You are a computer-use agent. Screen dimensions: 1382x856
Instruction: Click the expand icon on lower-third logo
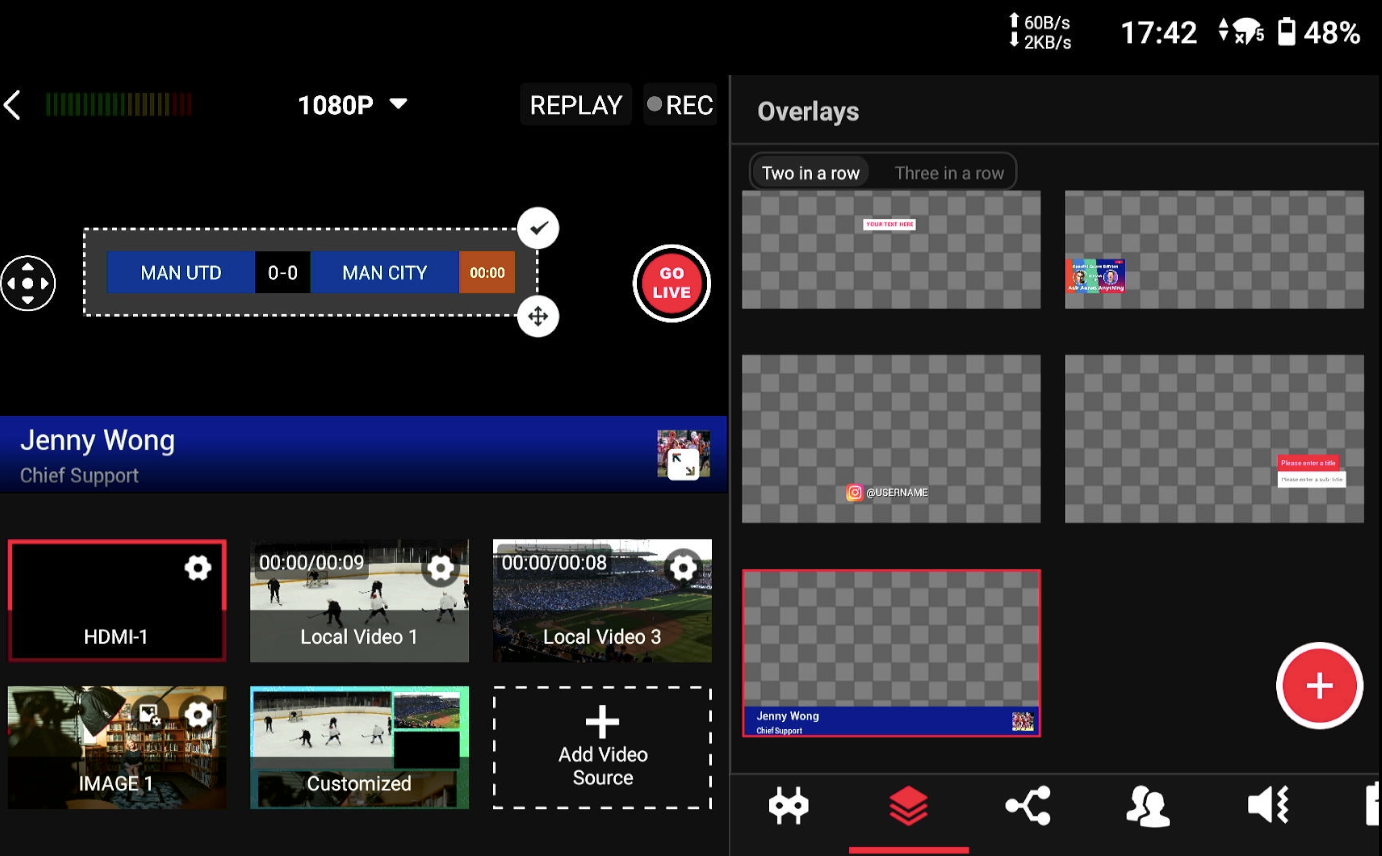[684, 464]
